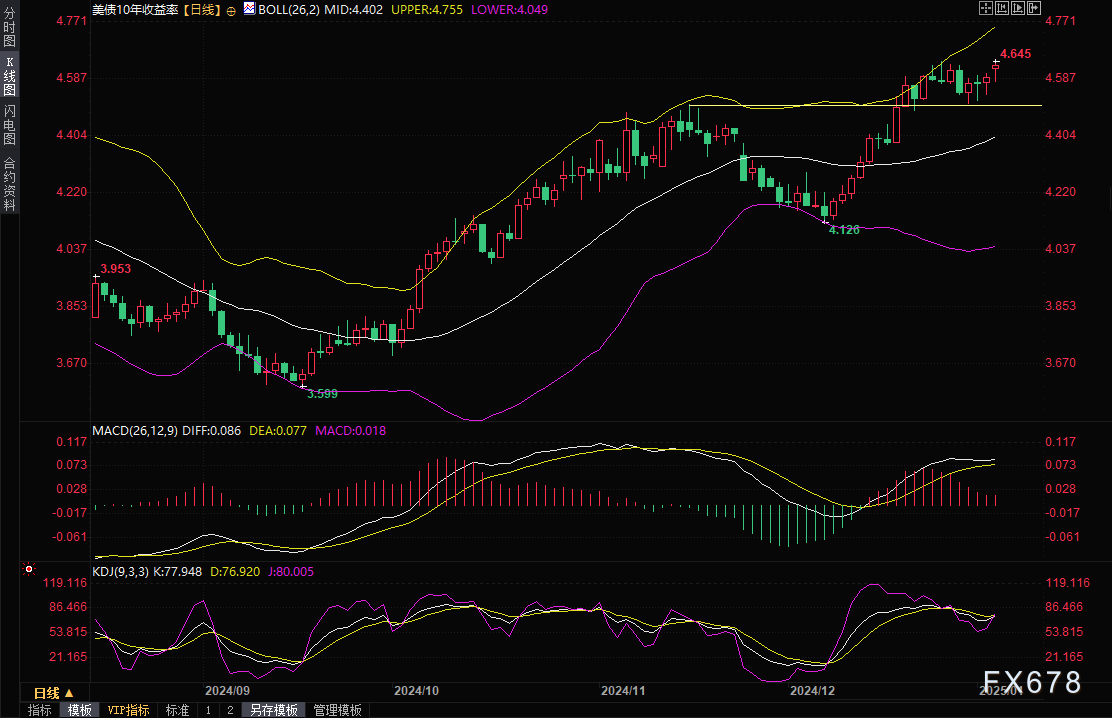
Task: Open VIP指标 tab
Action: pos(129,710)
